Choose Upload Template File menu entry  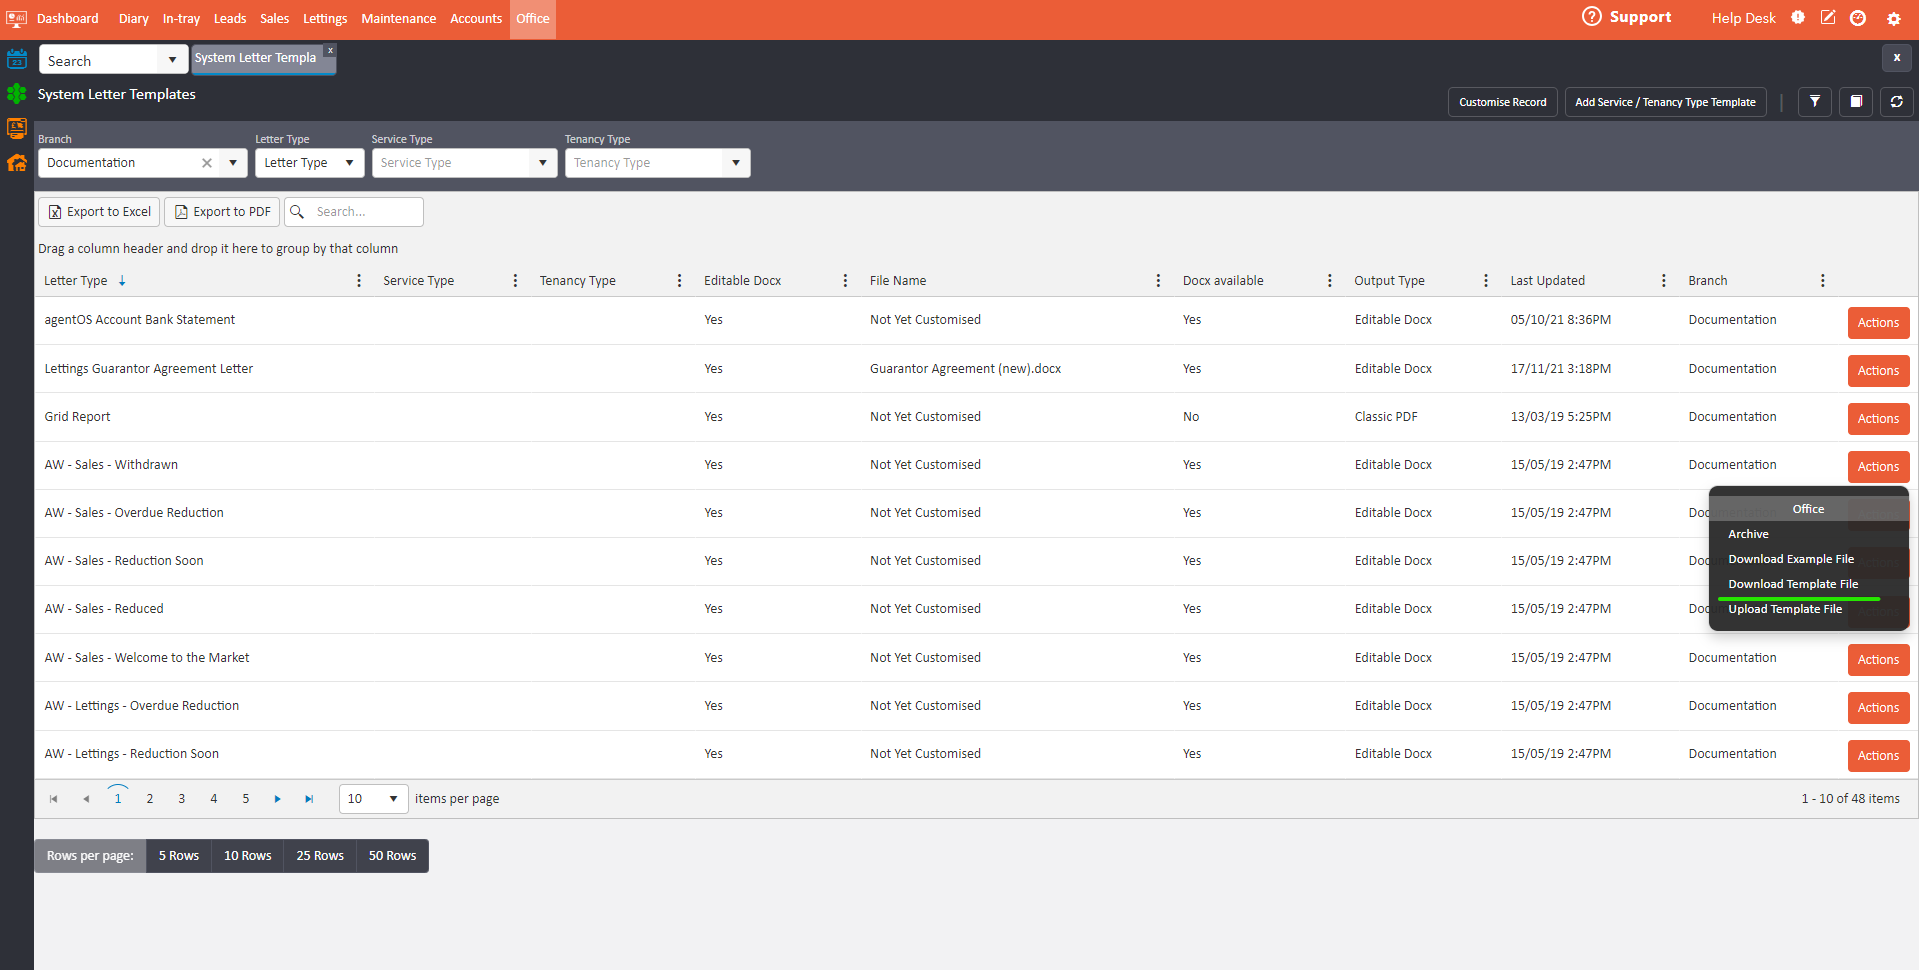(1785, 609)
